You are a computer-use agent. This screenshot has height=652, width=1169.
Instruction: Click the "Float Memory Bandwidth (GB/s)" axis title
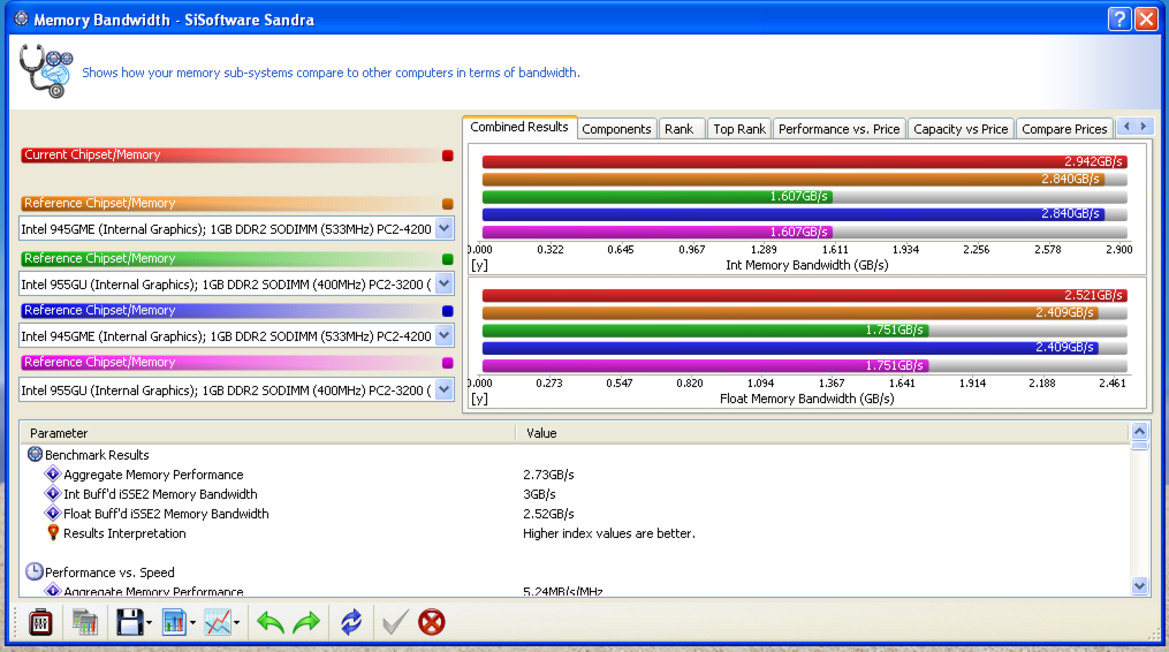[807, 399]
